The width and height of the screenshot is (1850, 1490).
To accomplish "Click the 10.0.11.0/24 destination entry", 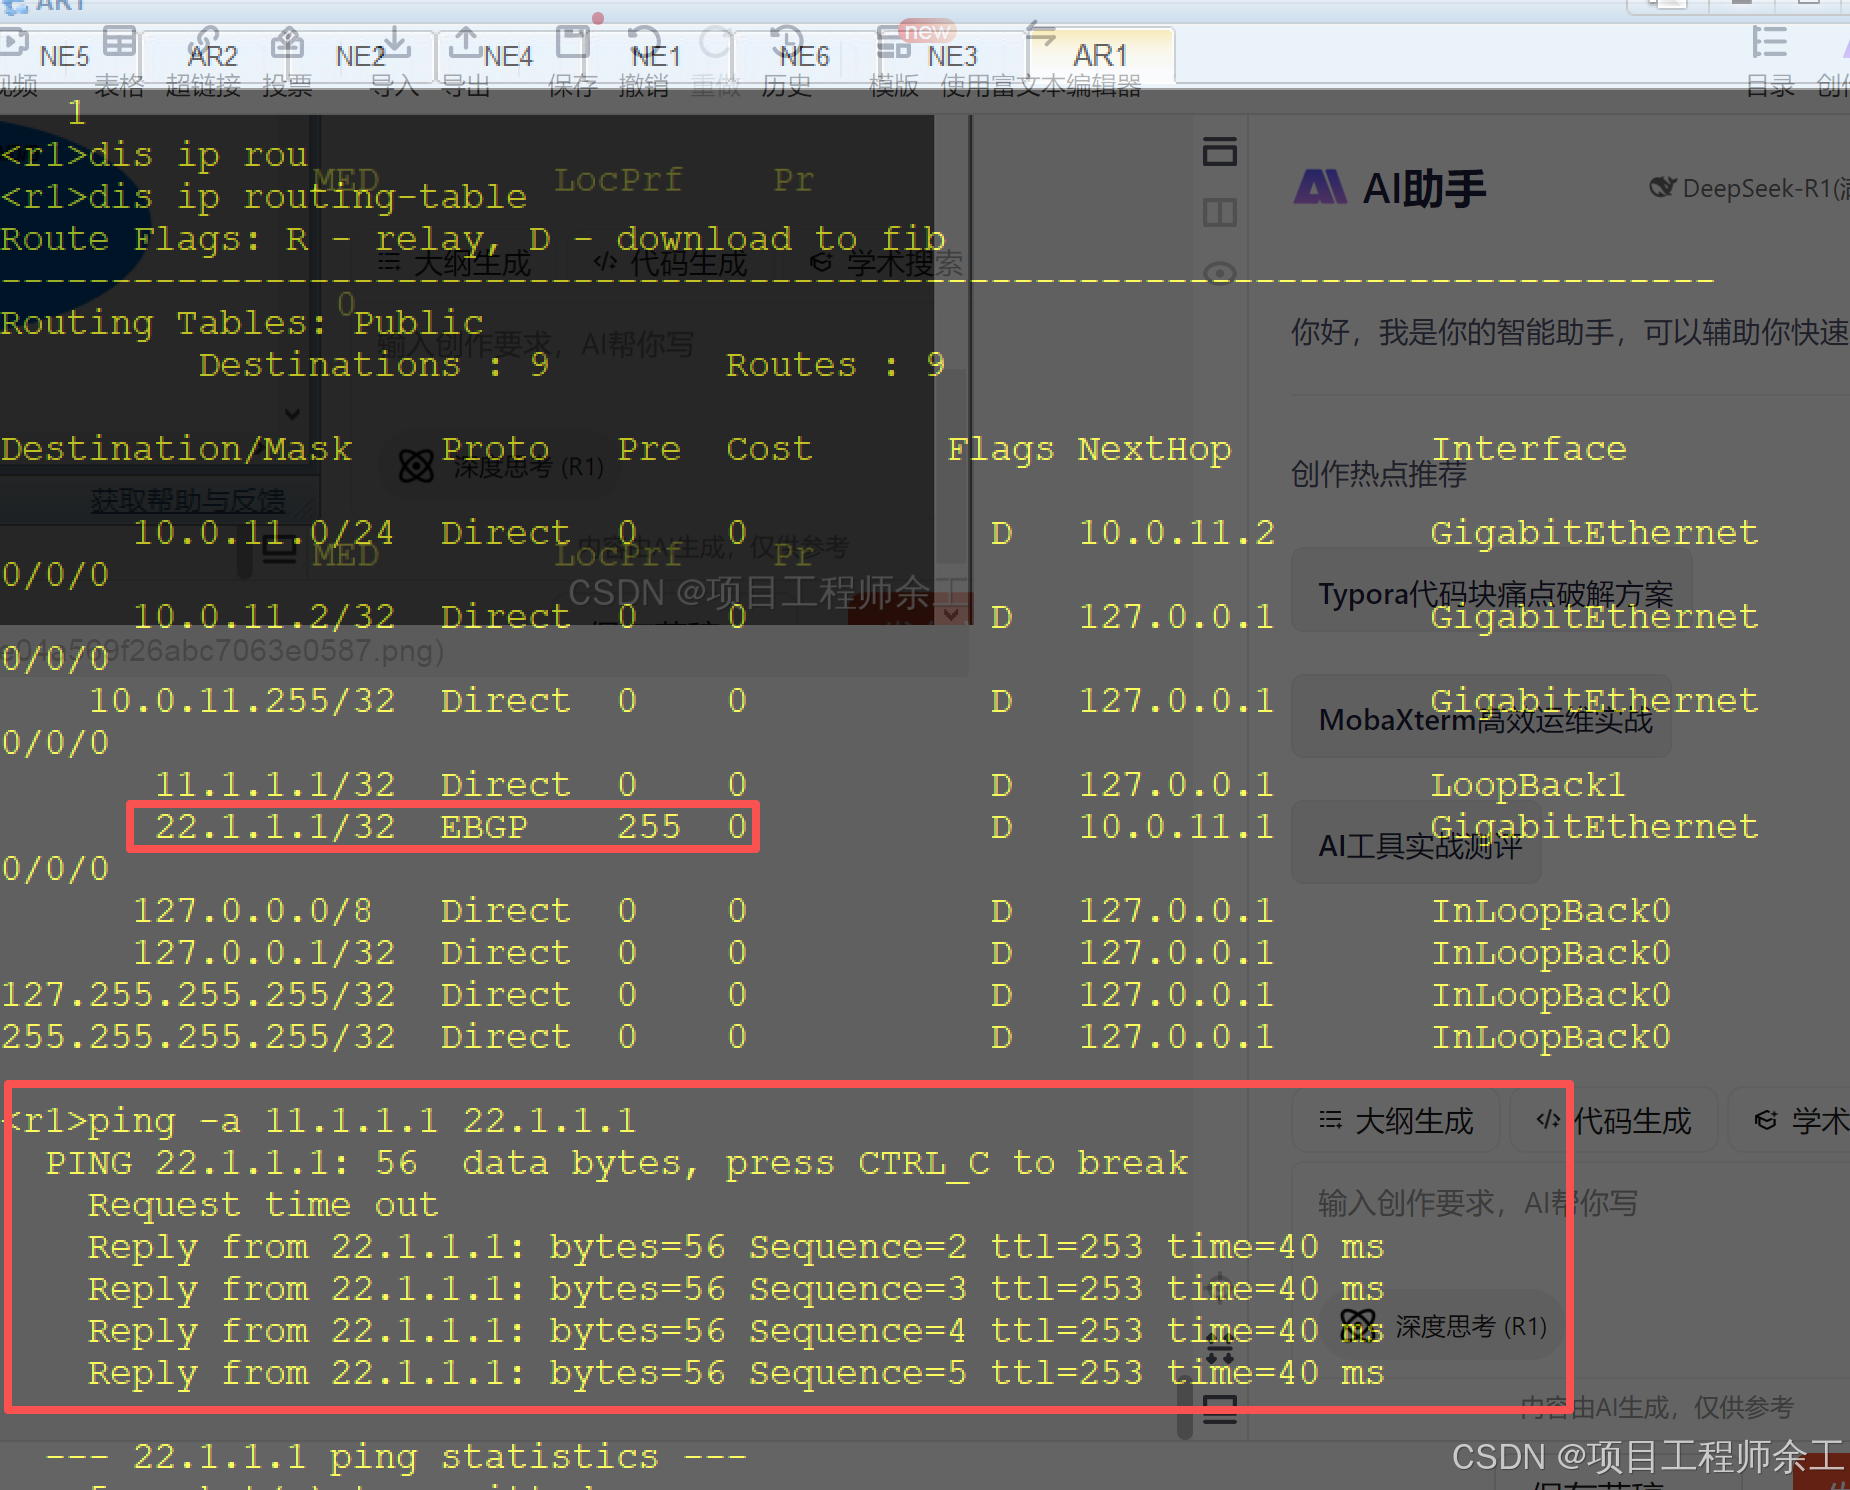I will (x=263, y=532).
